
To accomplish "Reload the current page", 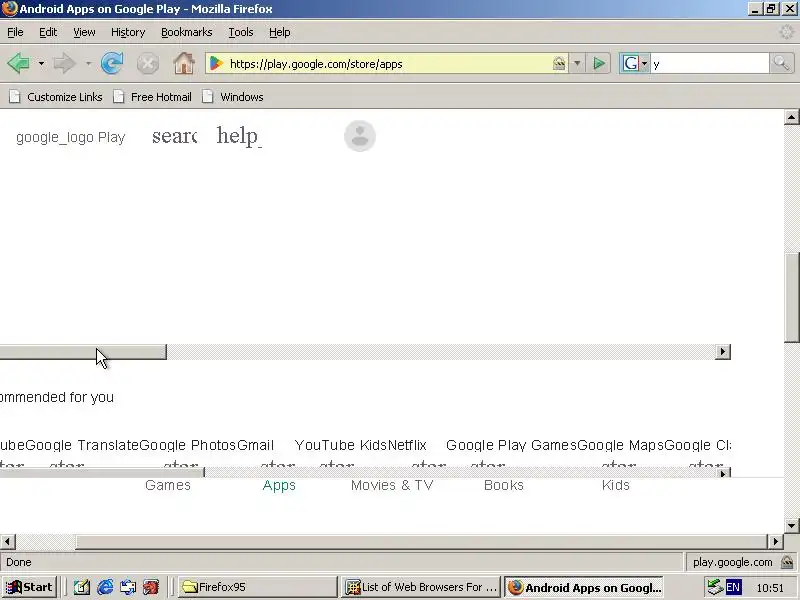I will coord(112,64).
